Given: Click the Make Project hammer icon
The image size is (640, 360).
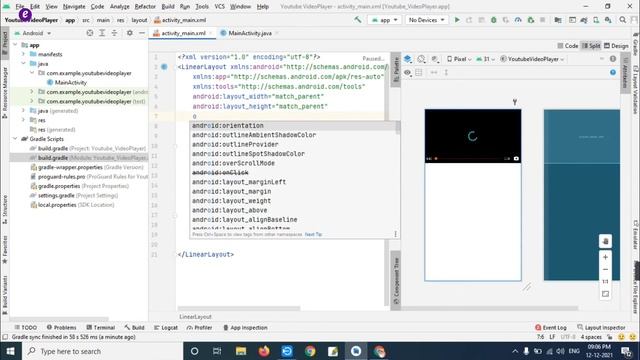Looking at the screenshot, I should point(358,20).
